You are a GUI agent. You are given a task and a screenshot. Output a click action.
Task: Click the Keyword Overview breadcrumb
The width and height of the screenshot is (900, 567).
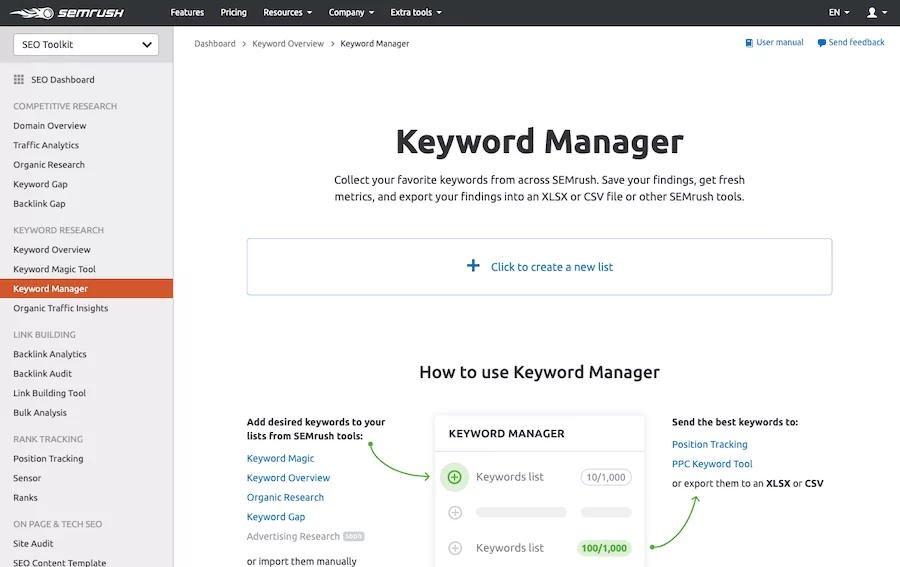tap(288, 44)
